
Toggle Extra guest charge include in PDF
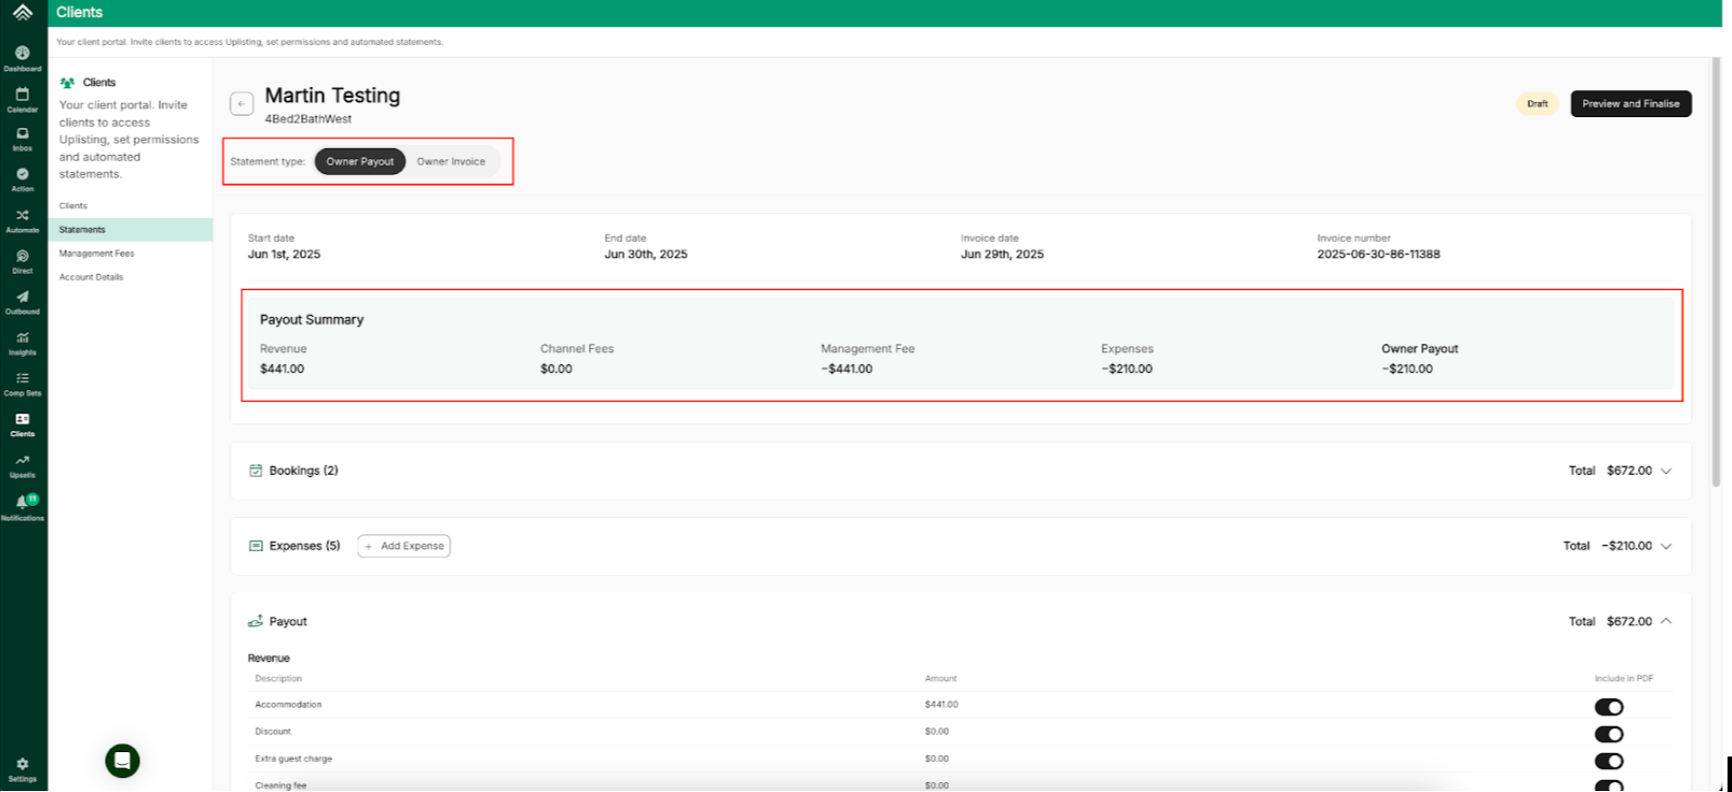coord(1608,761)
